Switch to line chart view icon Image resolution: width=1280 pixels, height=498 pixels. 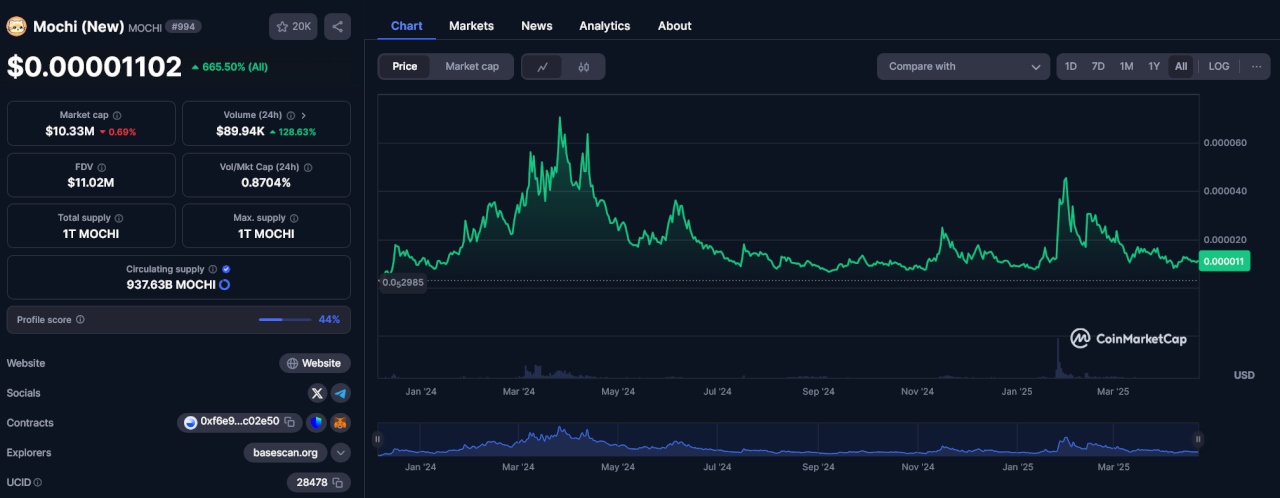coord(543,67)
